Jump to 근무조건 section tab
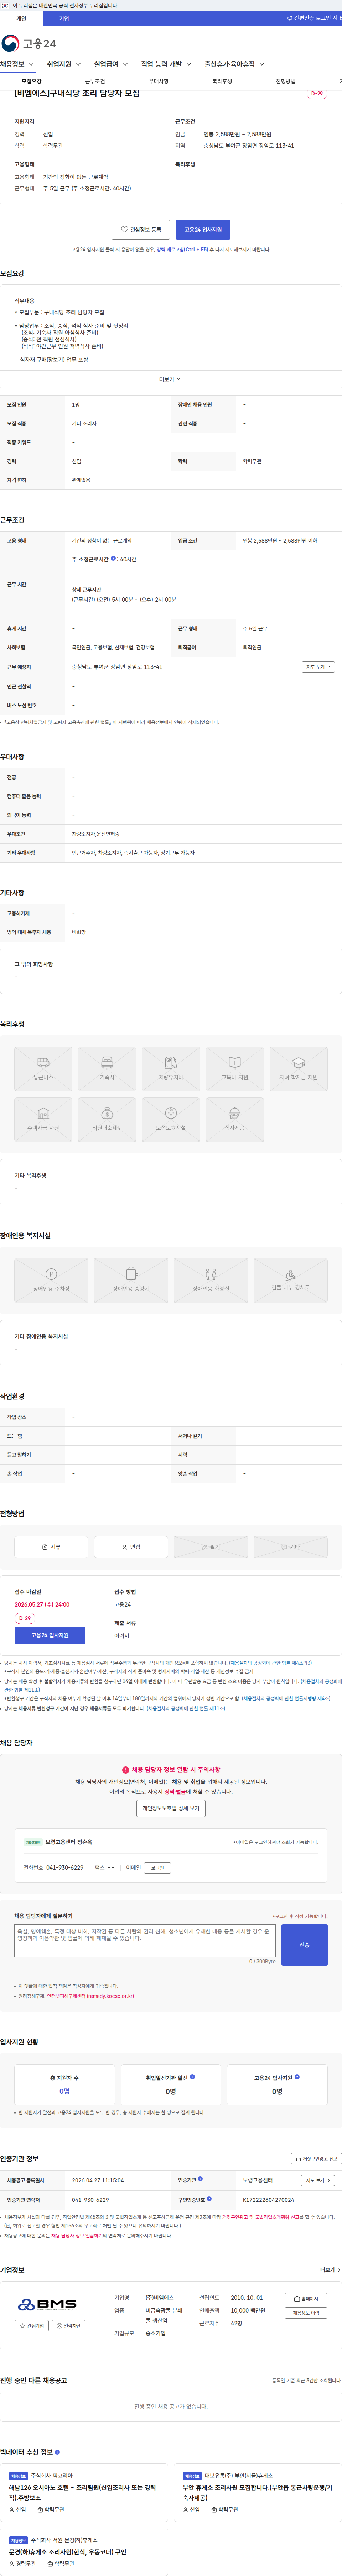This screenshot has width=342, height=2576. [x=95, y=81]
